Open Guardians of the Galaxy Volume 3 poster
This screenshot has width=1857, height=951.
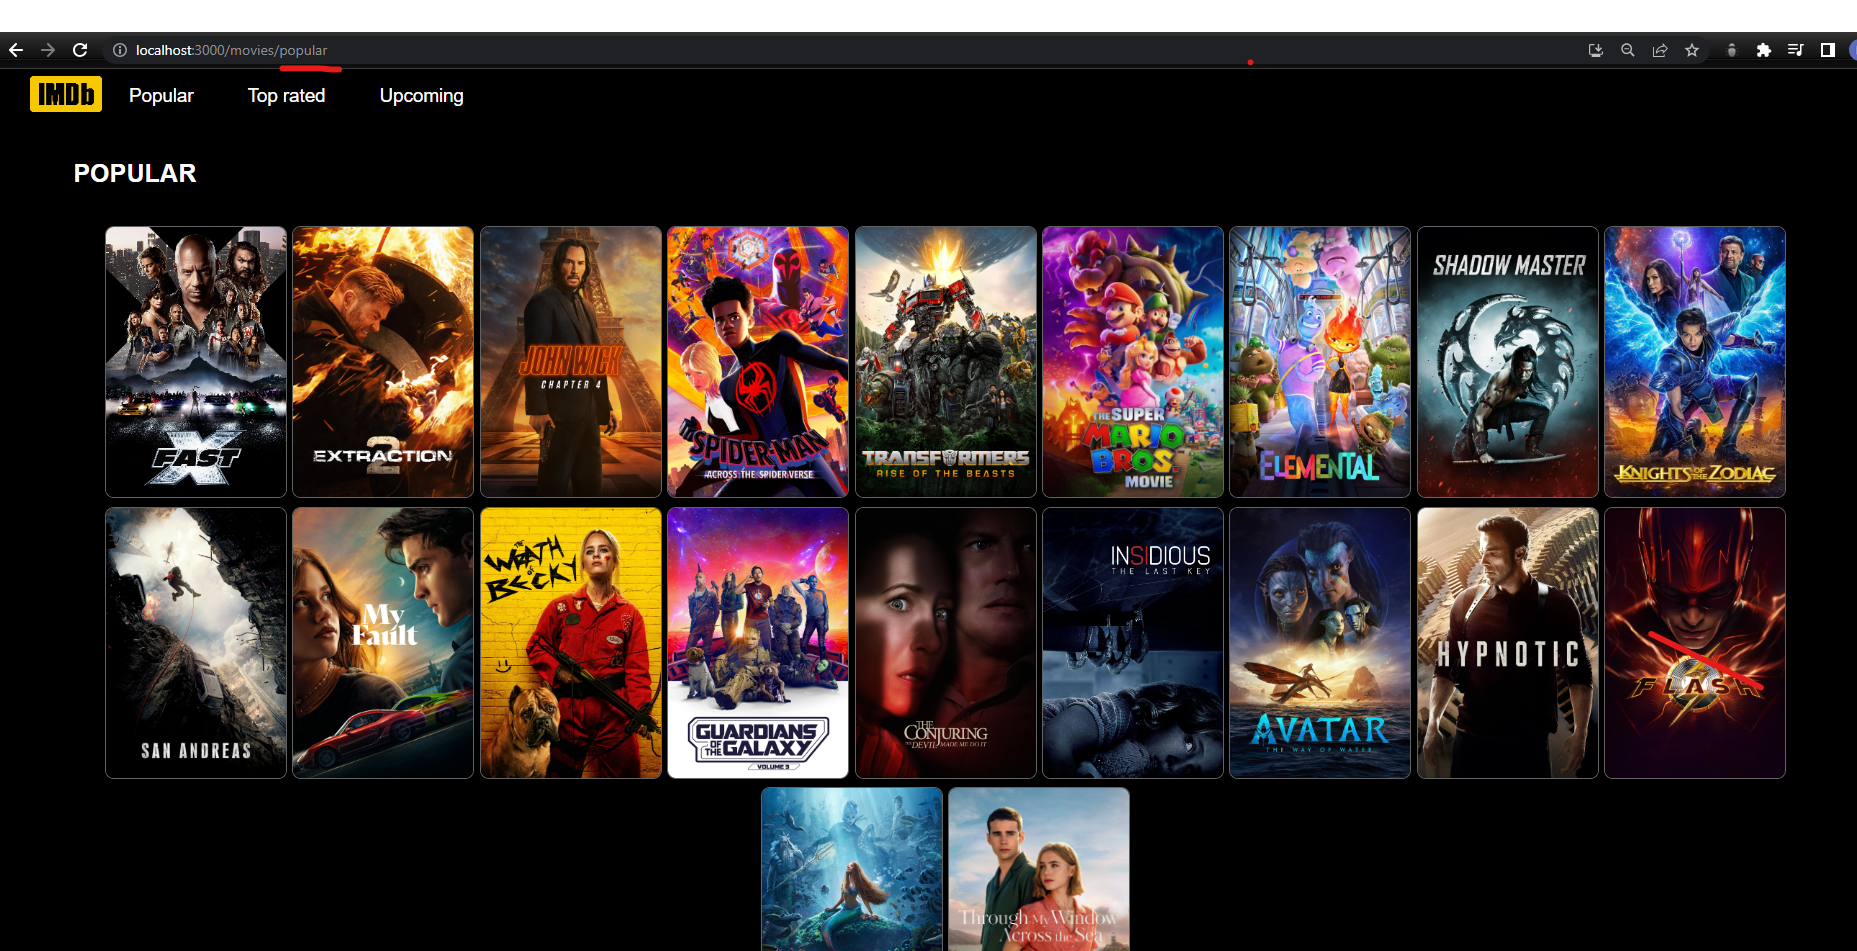(x=758, y=643)
